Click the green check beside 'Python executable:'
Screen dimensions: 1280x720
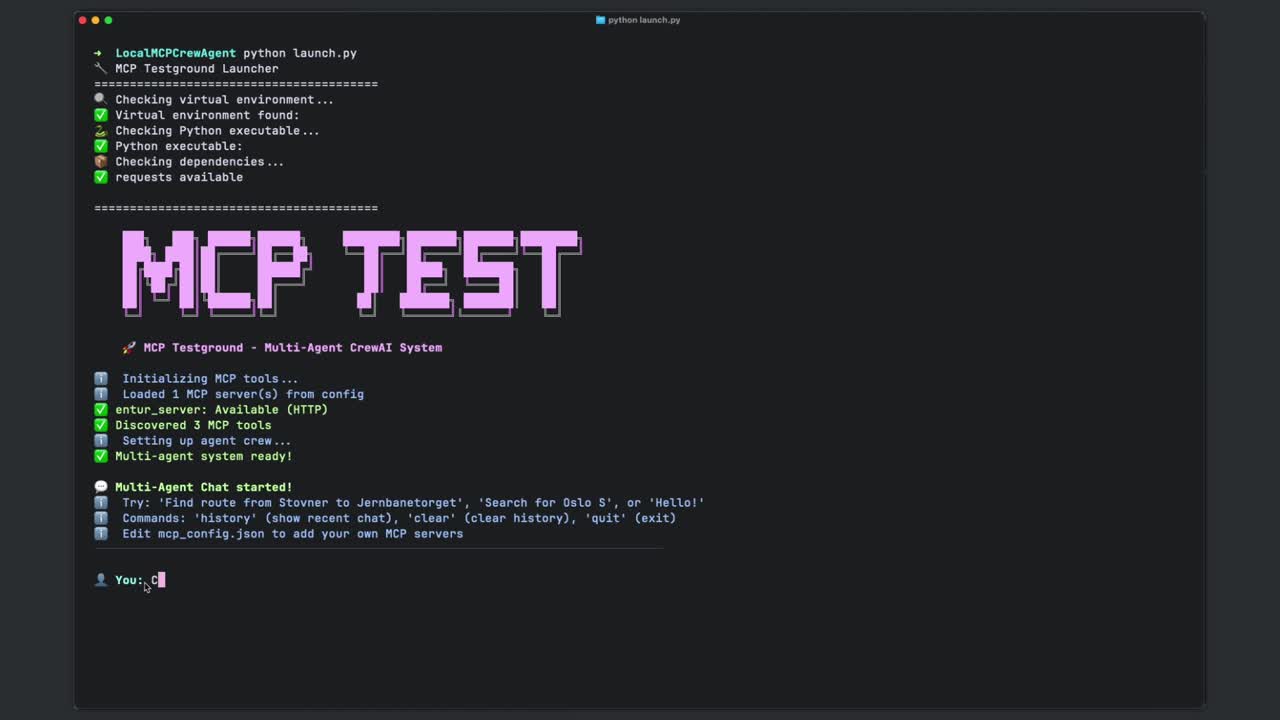pyautogui.click(x=100, y=146)
